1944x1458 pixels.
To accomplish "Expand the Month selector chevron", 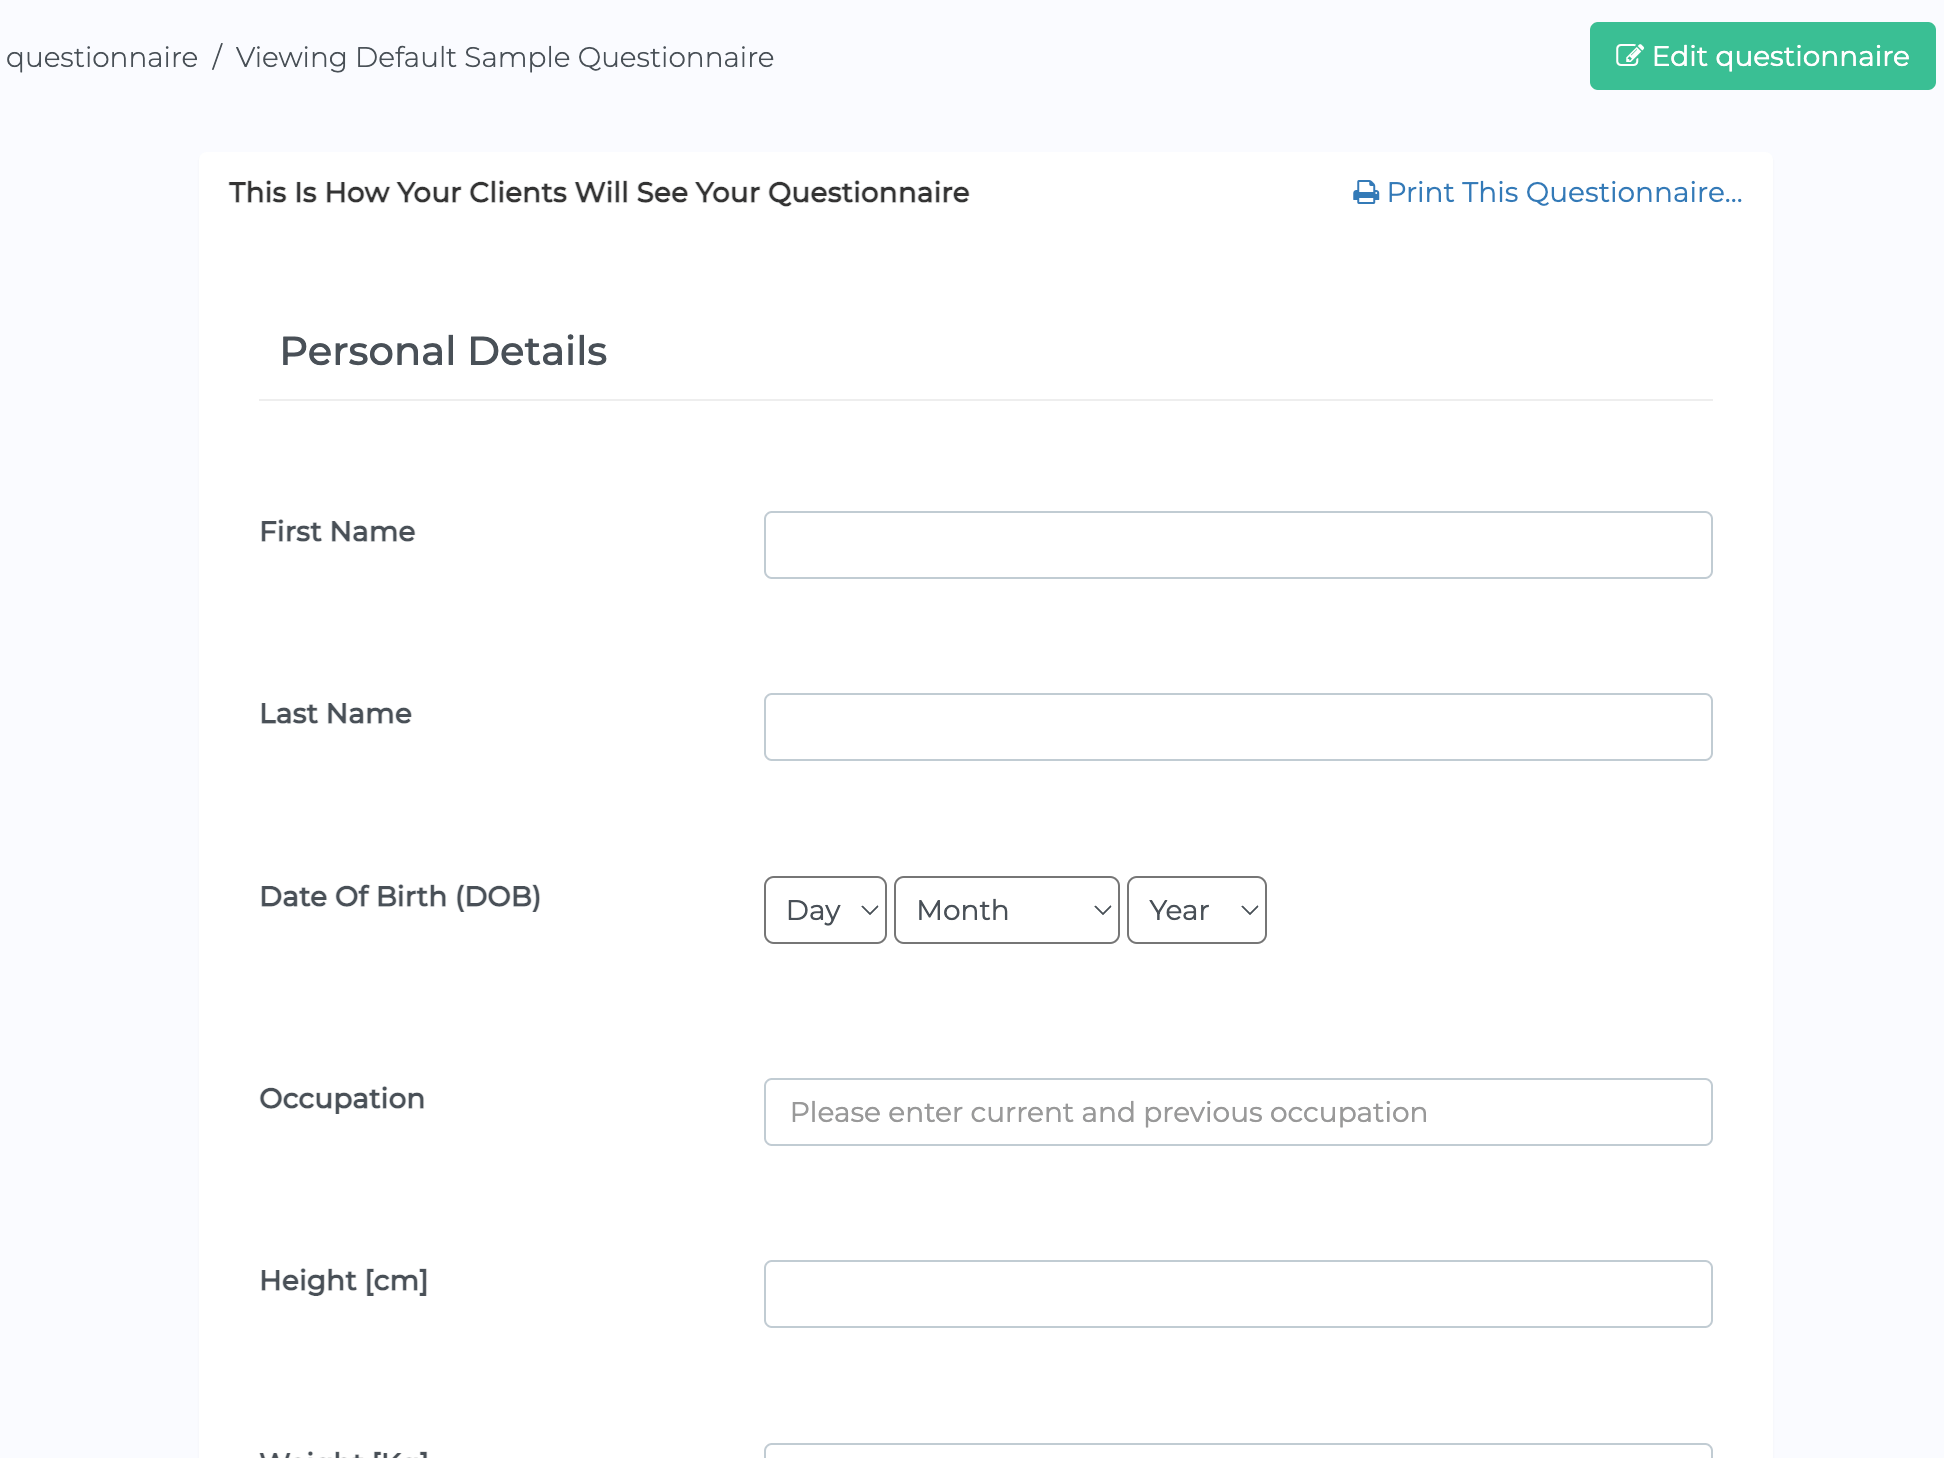I will click(1100, 910).
